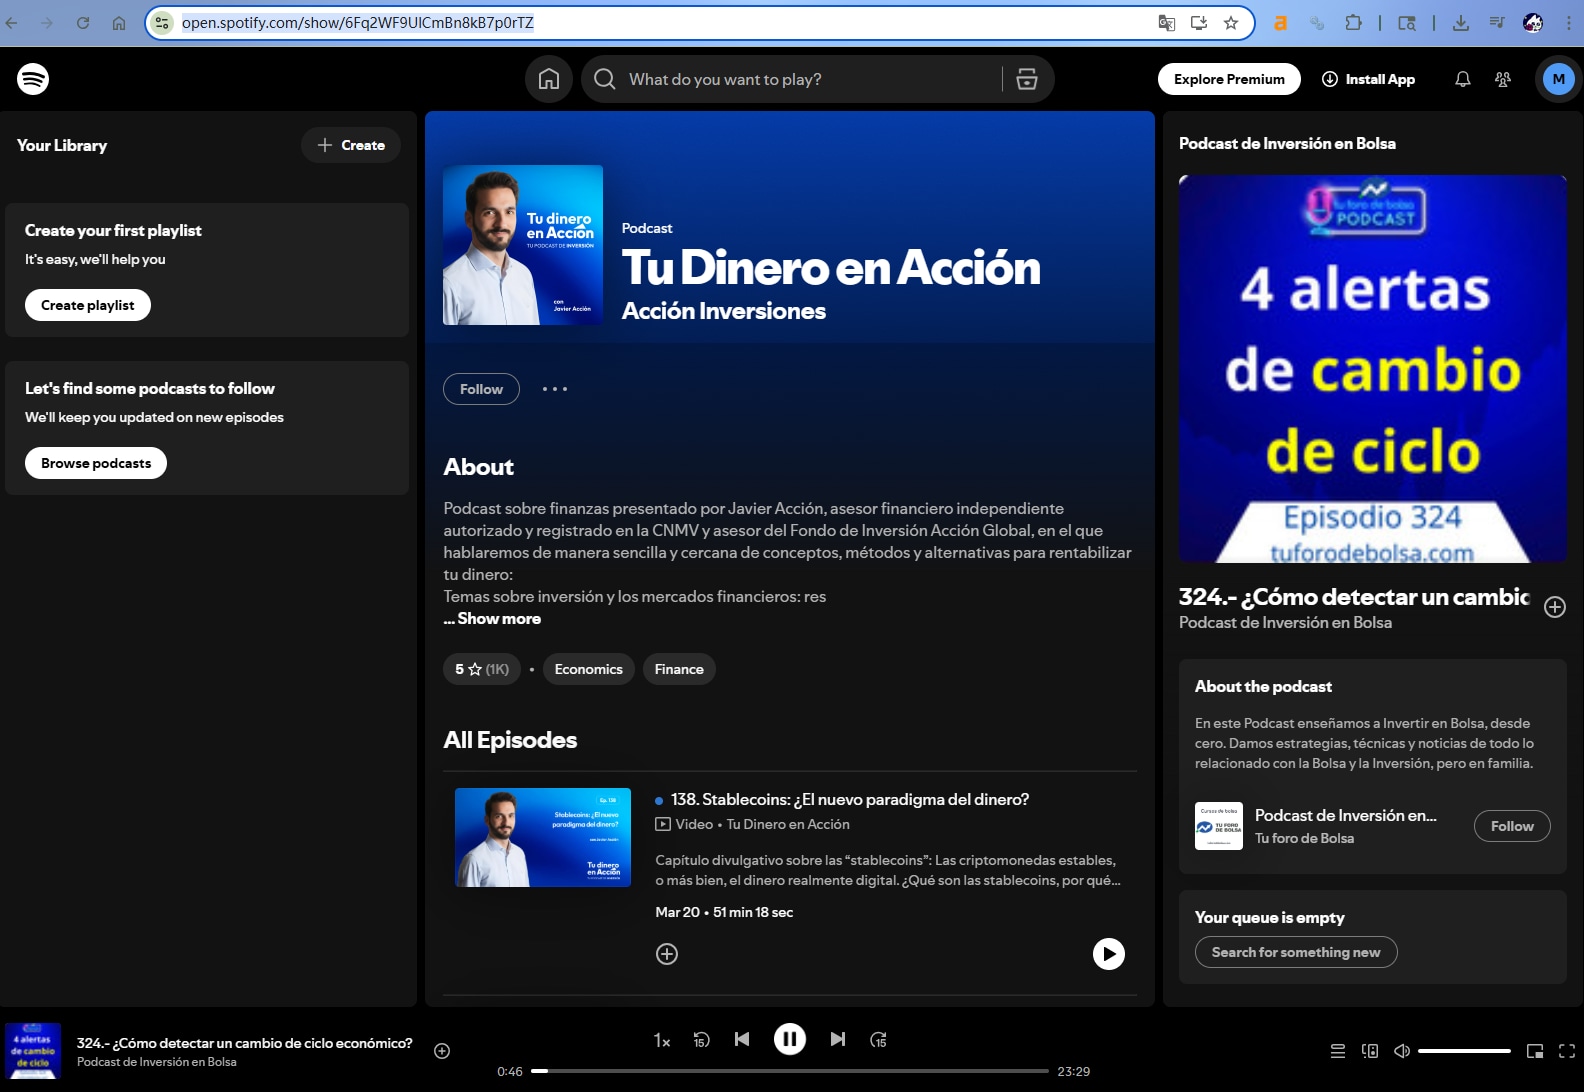
Task: Expand the About description with Show more
Action: (x=492, y=619)
